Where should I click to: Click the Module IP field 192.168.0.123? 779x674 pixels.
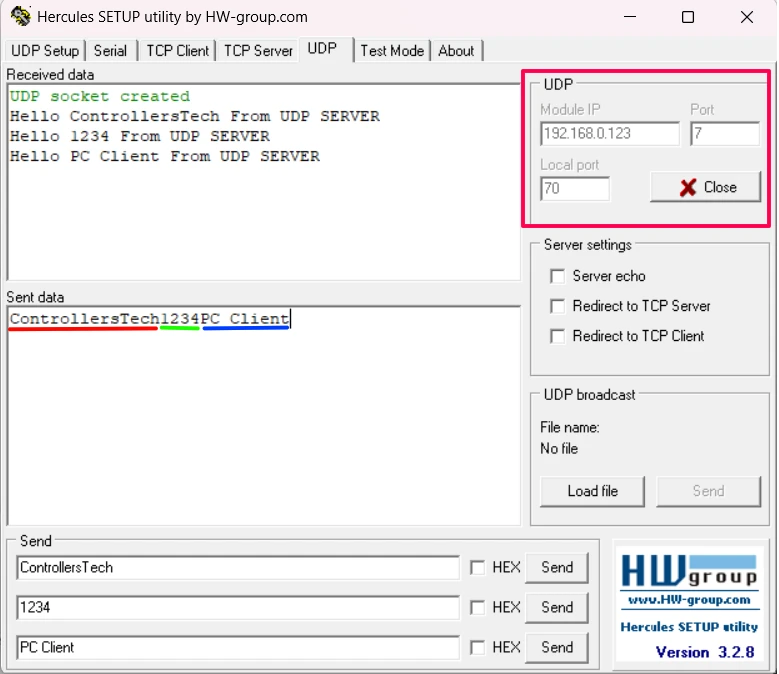[x=610, y=134]
